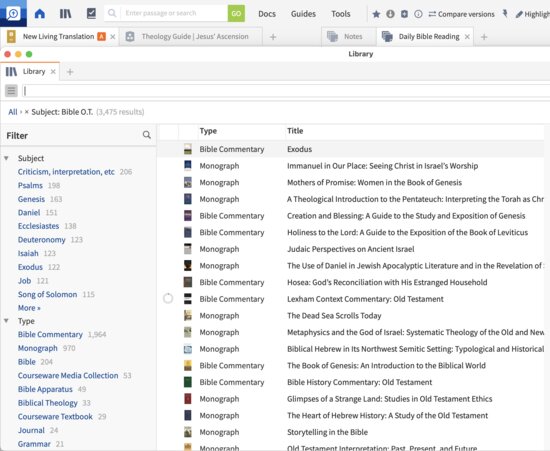Open the Docs menu

(267, 14)
